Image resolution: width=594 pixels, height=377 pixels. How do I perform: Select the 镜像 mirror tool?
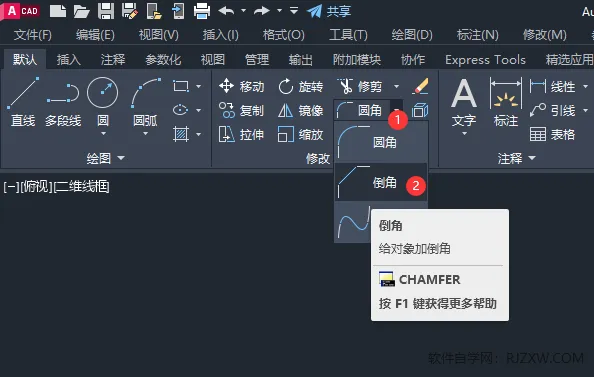point(301,110)
